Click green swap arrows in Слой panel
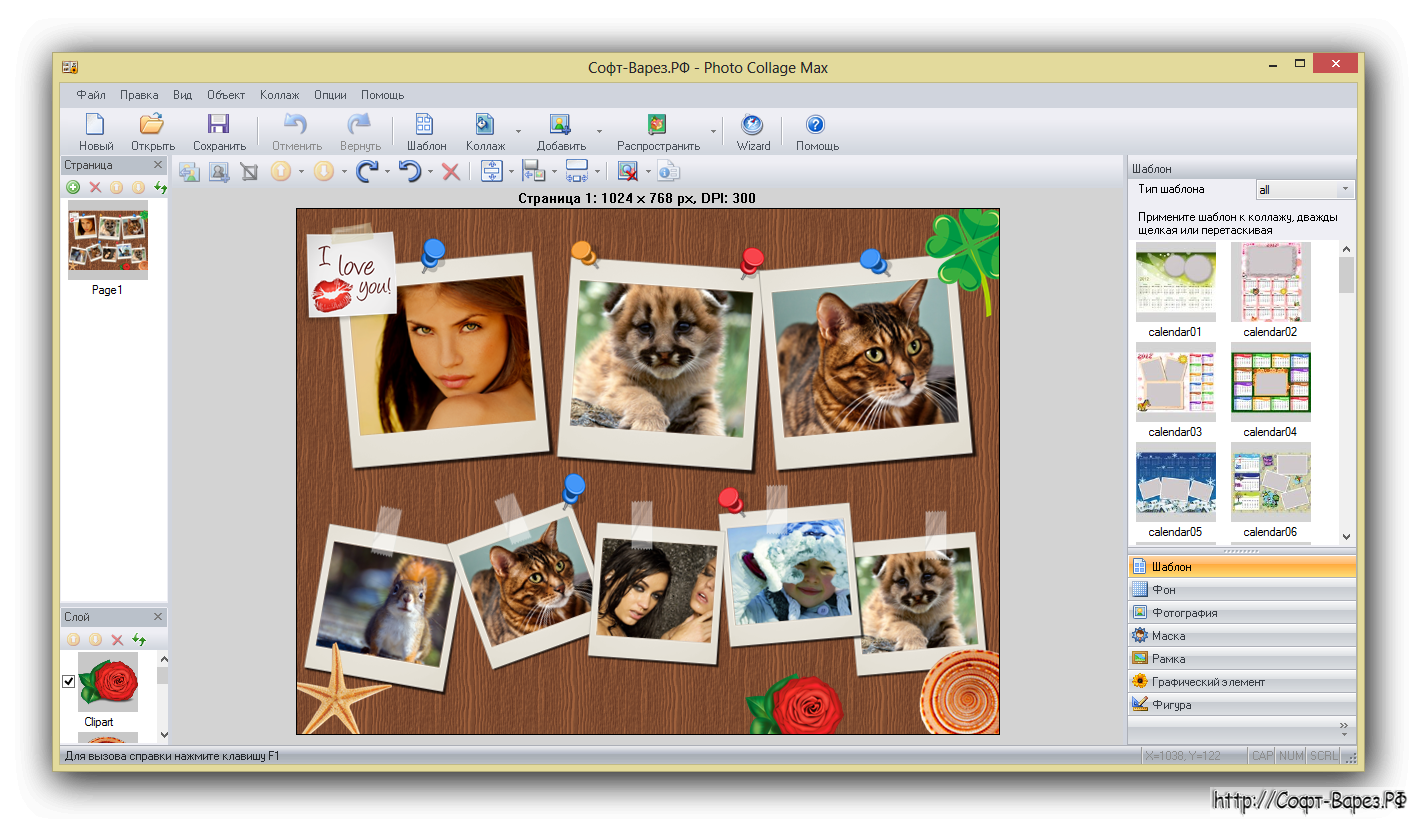This screenshot has height=824, width=1417. click(139, 639)
